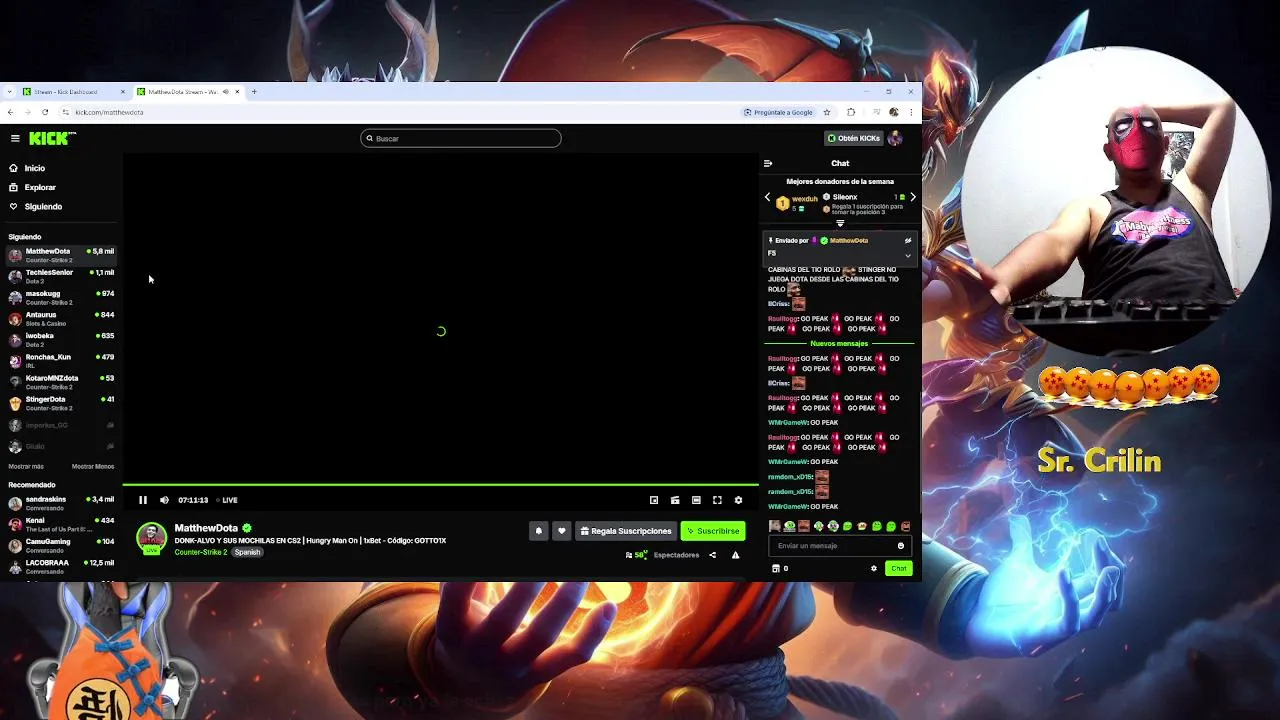Report the stream with the warning icon
Image resolution: width=1280 pixels, height=720 pixels.
click(x=735, y=555)
